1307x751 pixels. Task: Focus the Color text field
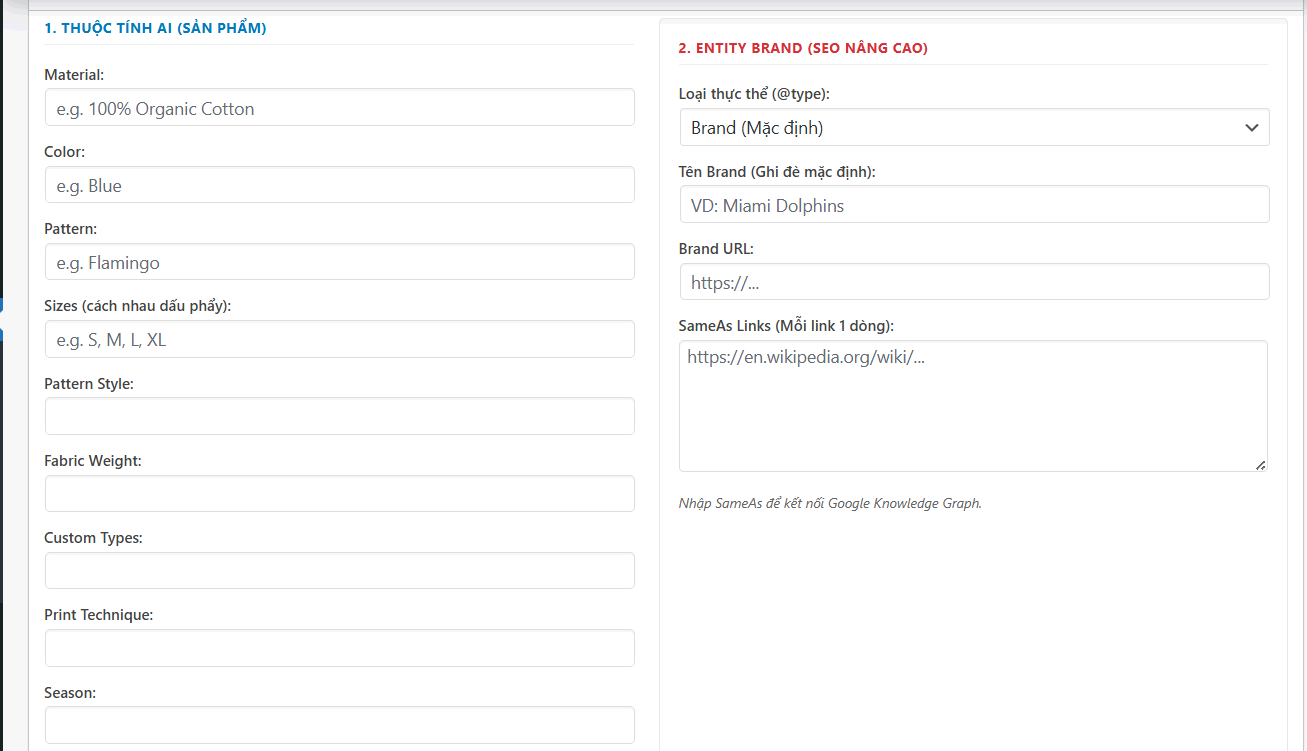point(339,185)
